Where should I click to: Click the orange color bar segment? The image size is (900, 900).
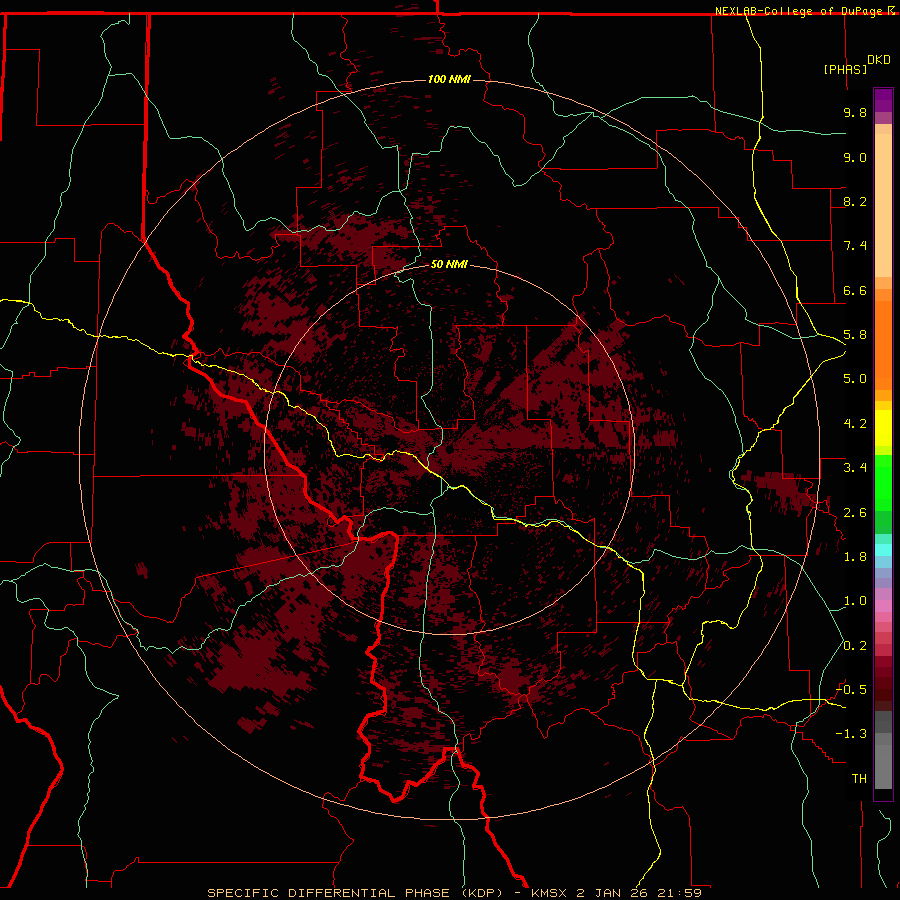(883, 346)
